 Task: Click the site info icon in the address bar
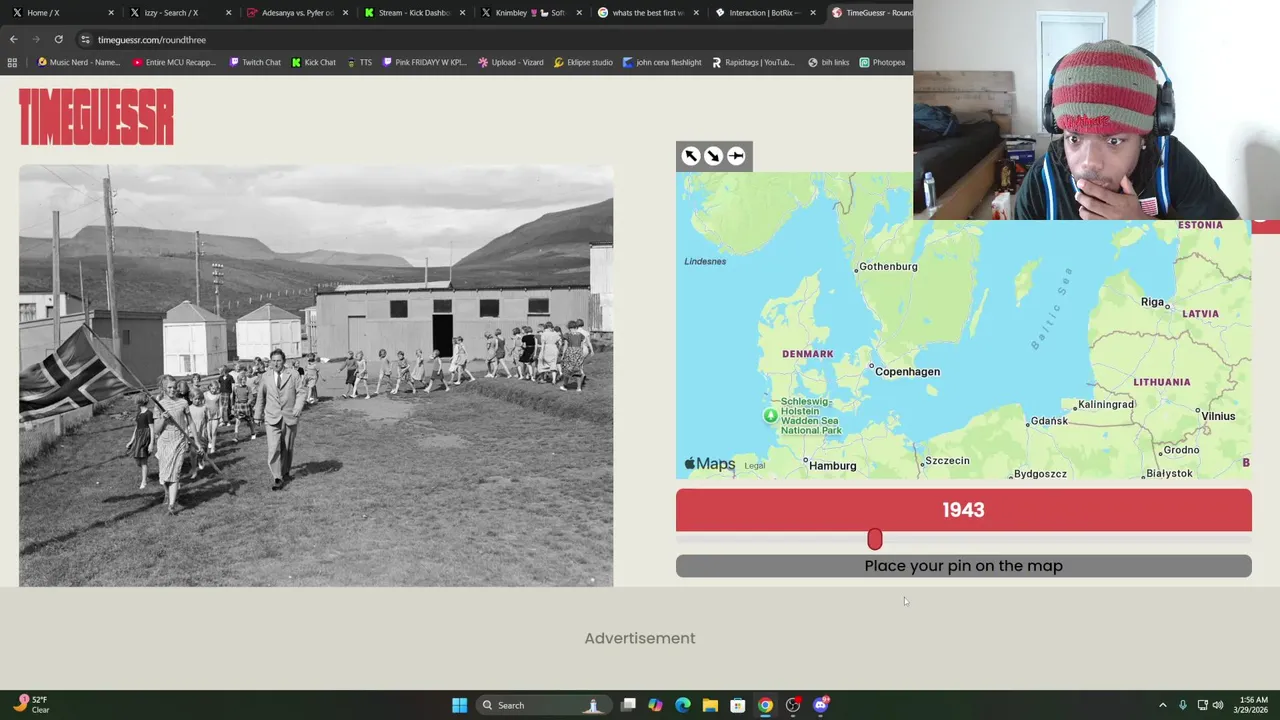[x=85, y=40]
